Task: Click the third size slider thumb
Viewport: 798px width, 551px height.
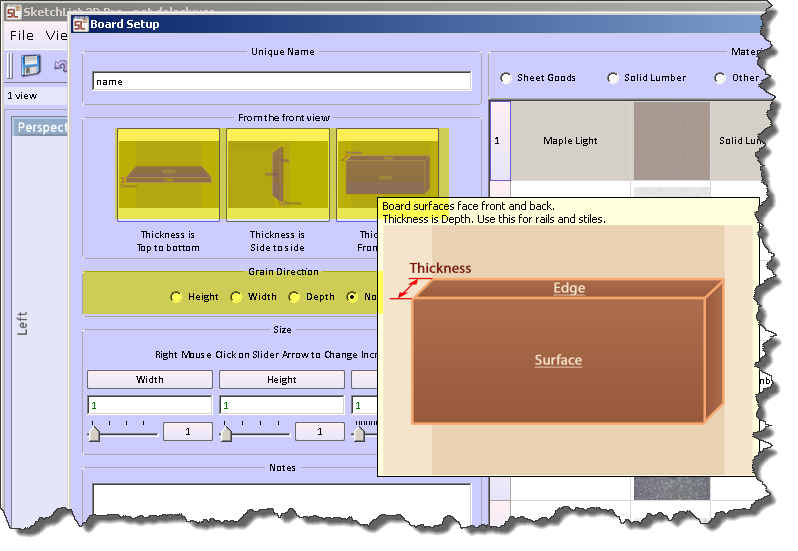Action: (x=359, y=433)
